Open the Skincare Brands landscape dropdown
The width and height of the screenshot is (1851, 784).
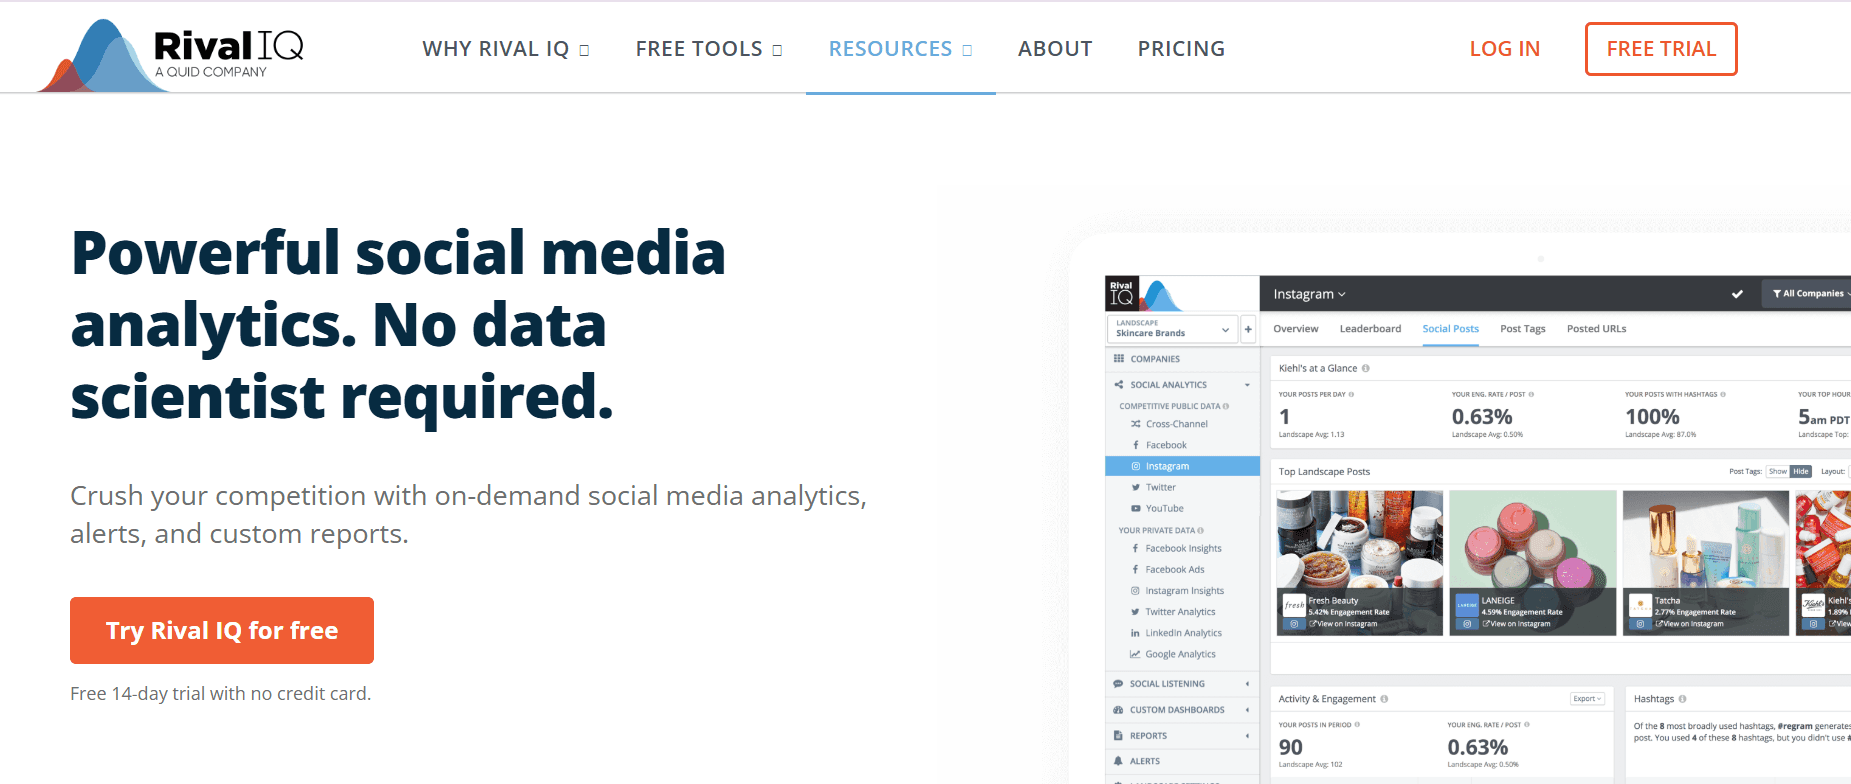click(x=1172, y=328)
